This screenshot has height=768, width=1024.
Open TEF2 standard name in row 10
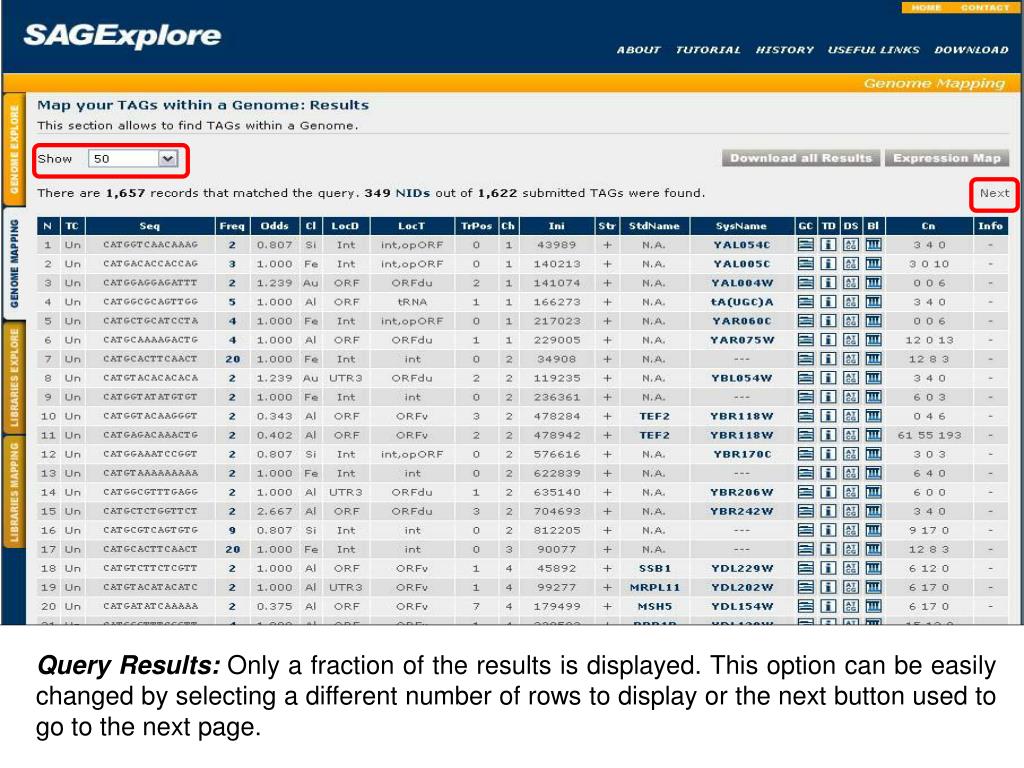[x=654, y=416]
